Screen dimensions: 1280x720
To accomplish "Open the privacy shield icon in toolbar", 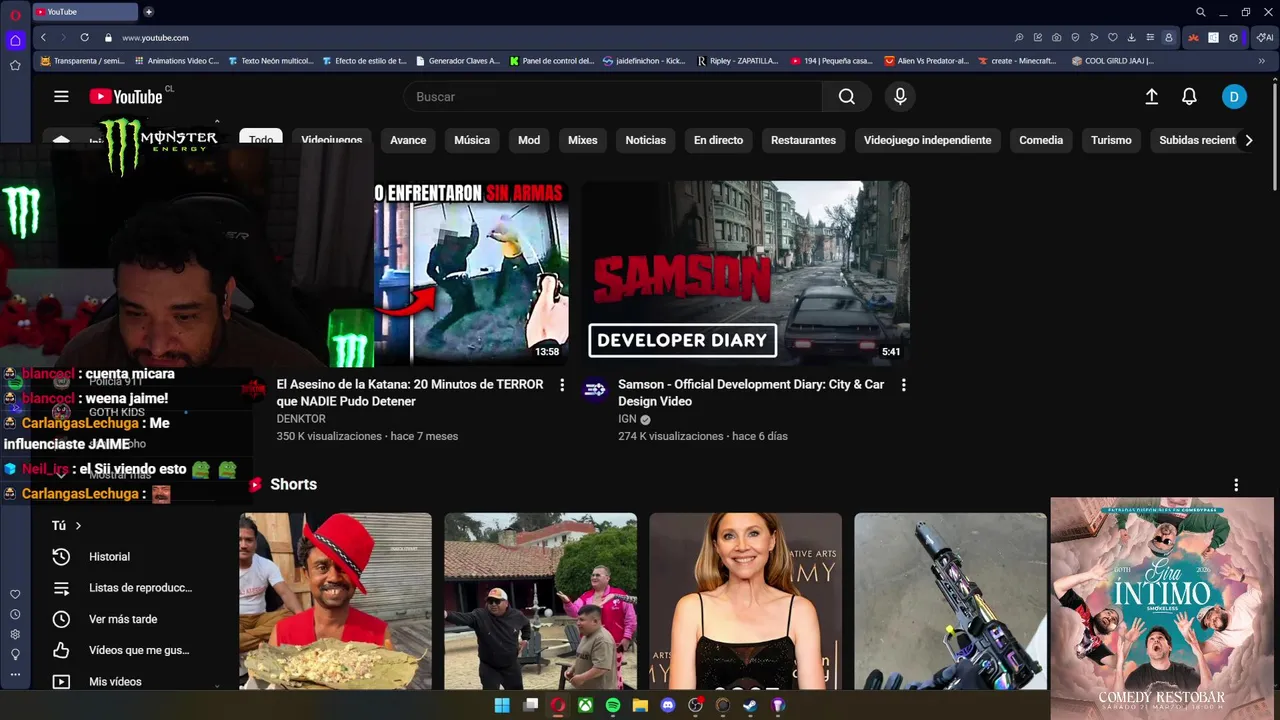I will point(1075,37).
